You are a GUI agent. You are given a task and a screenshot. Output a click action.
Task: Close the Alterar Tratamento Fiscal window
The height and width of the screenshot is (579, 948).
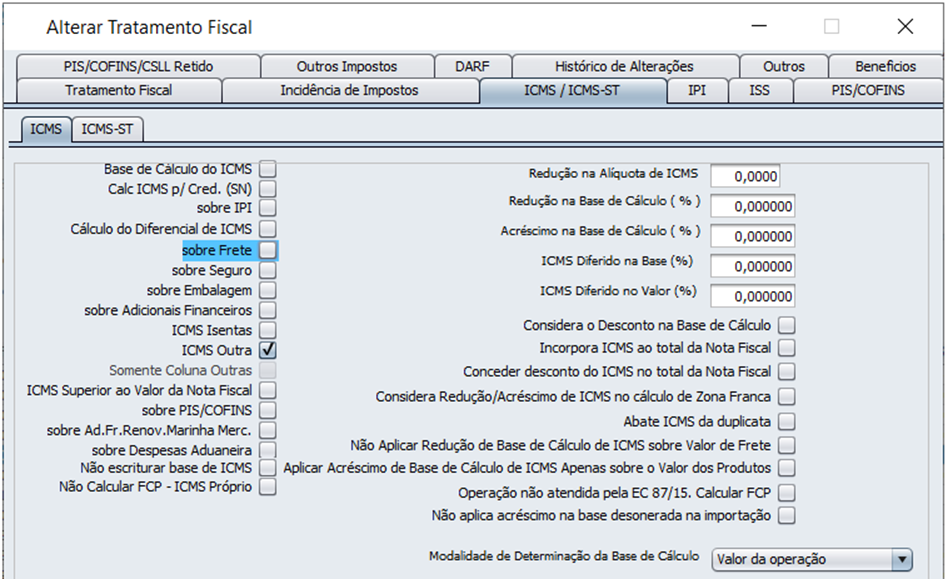pos(905,27)
